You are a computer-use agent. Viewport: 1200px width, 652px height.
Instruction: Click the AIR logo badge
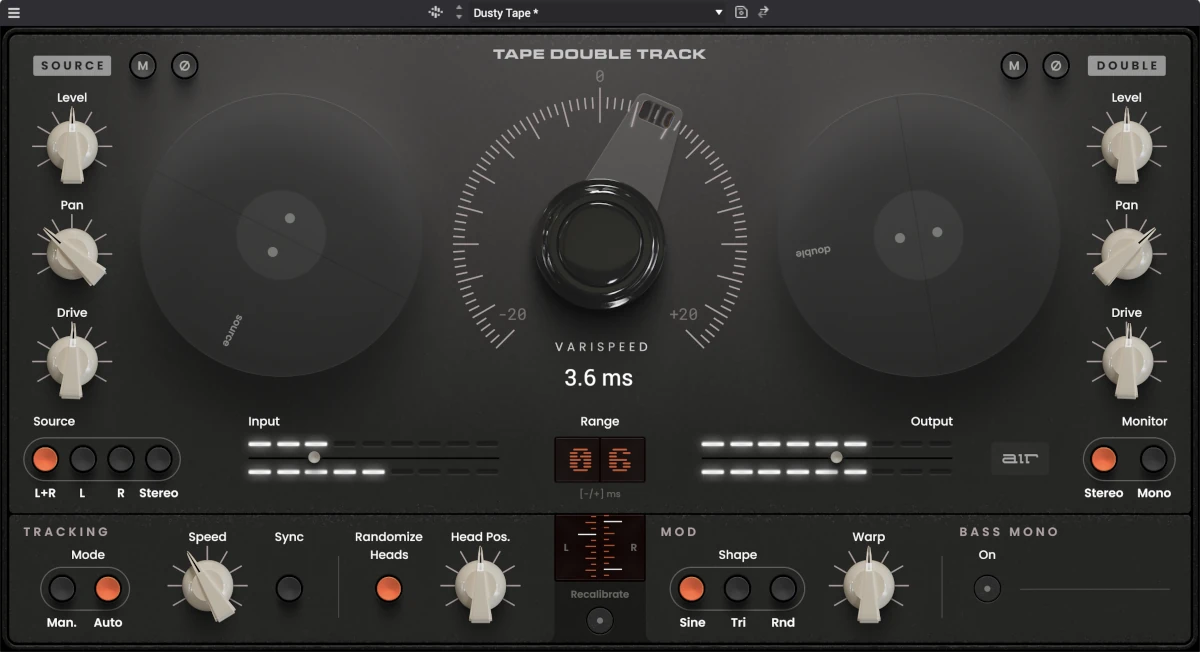point(1019,458)
